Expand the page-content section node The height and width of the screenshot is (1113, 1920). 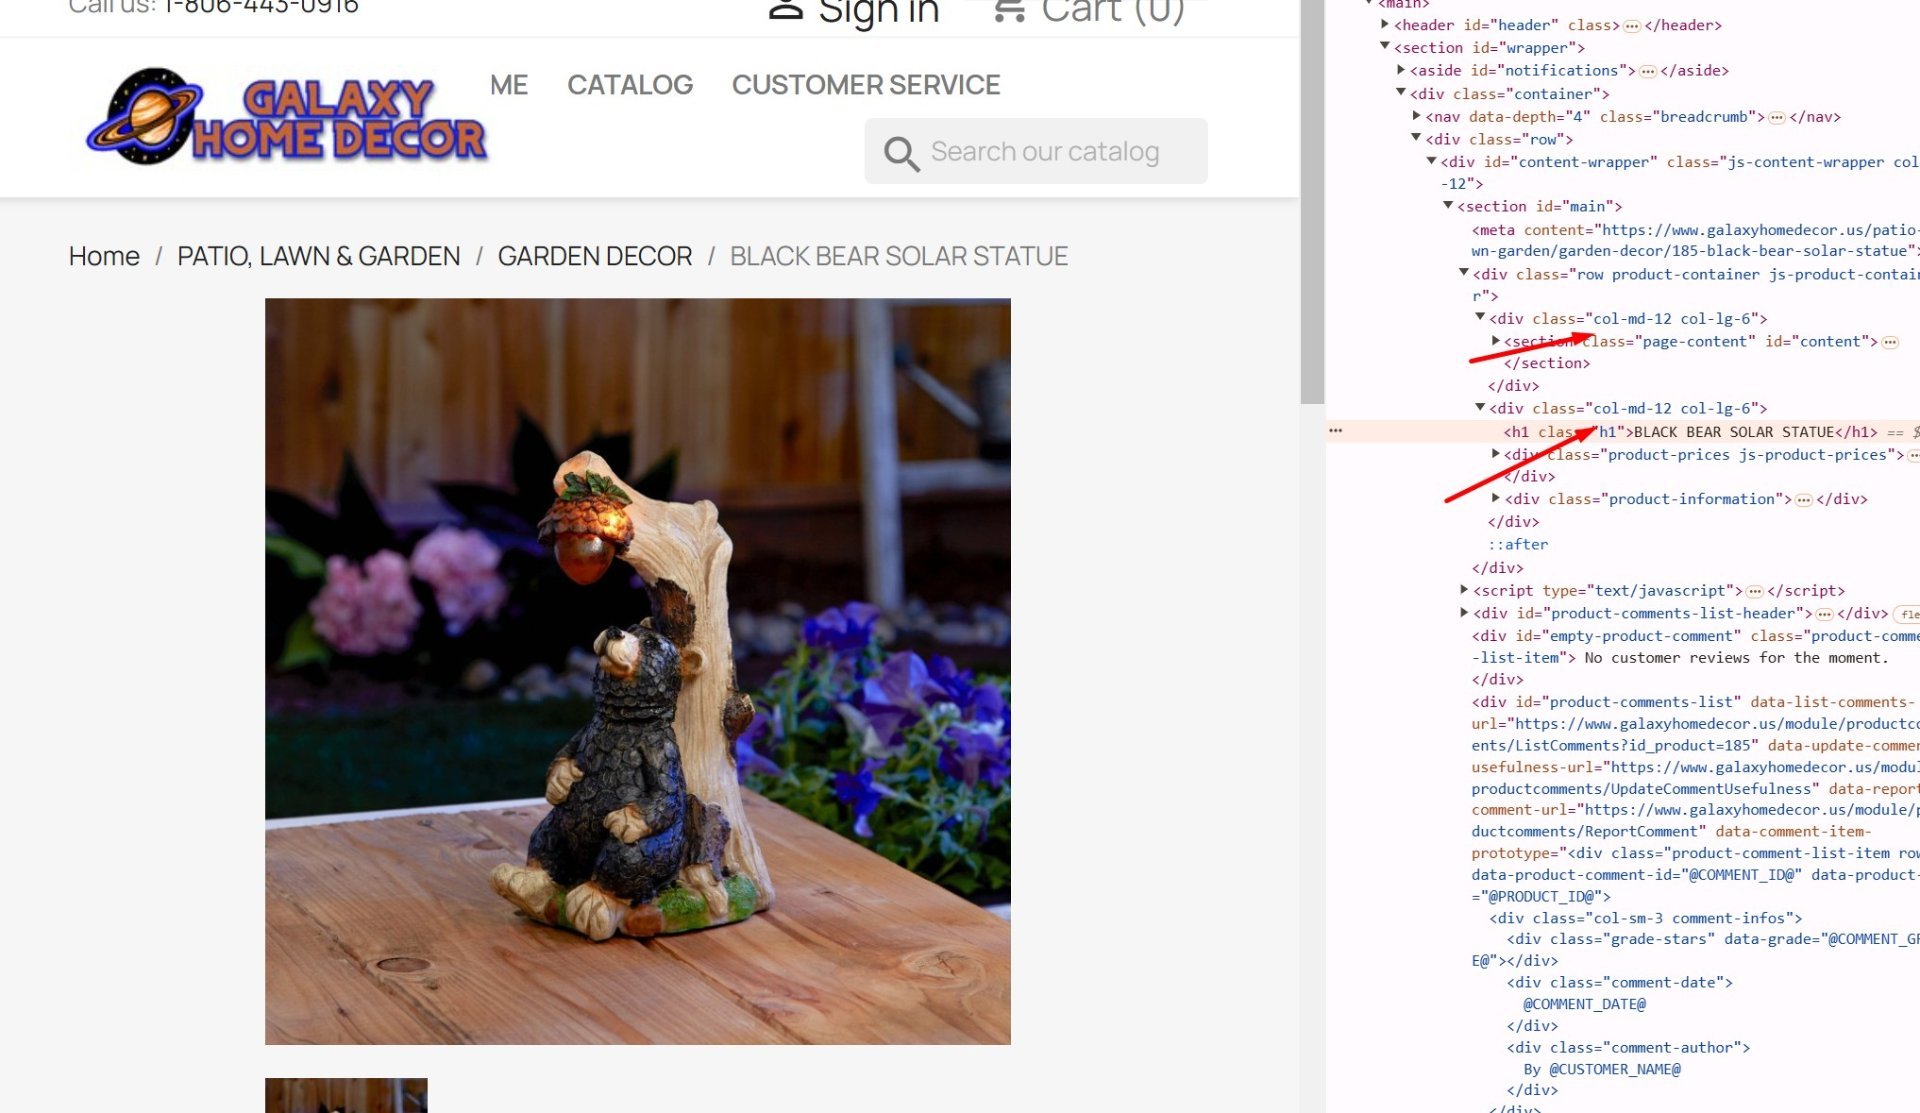pos(1495,341)
